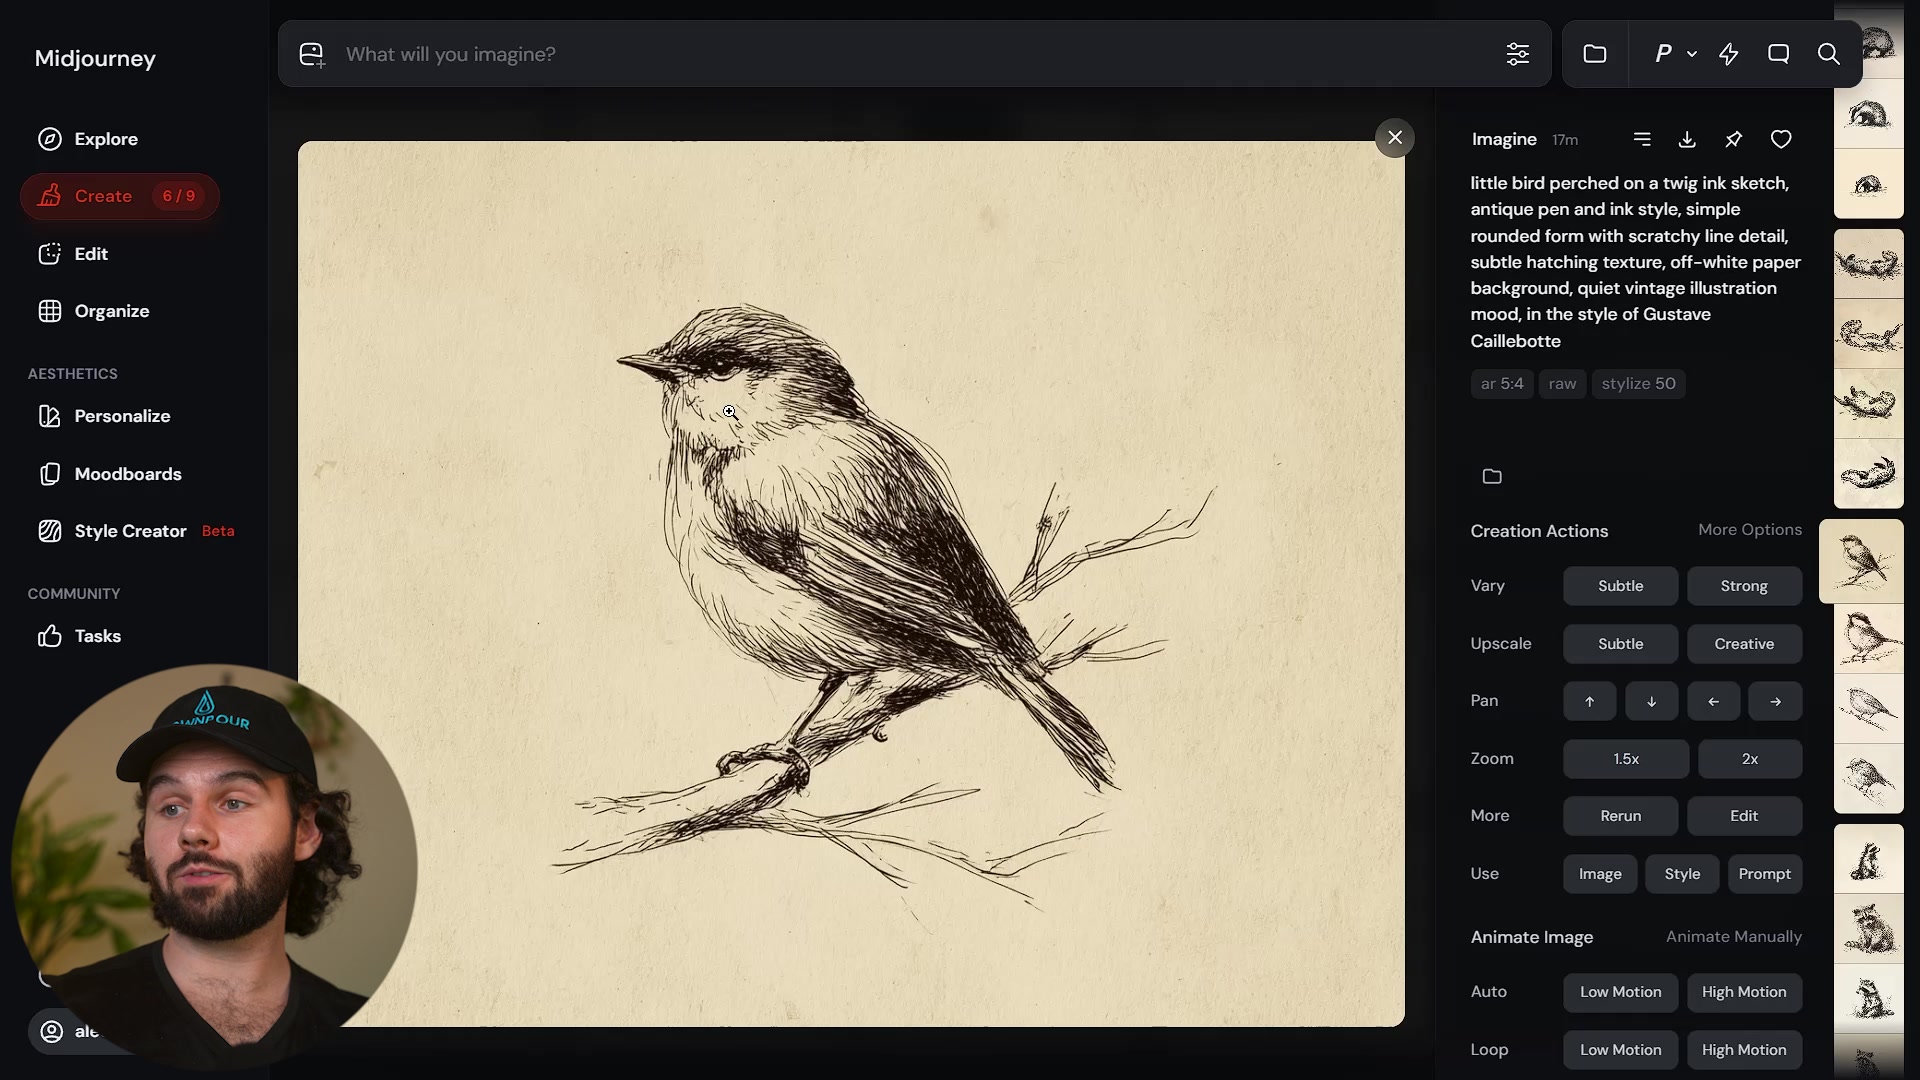This screenshot has width=1920, height=1080.
Task: Use the Prompt
Action: (1764, 874)
